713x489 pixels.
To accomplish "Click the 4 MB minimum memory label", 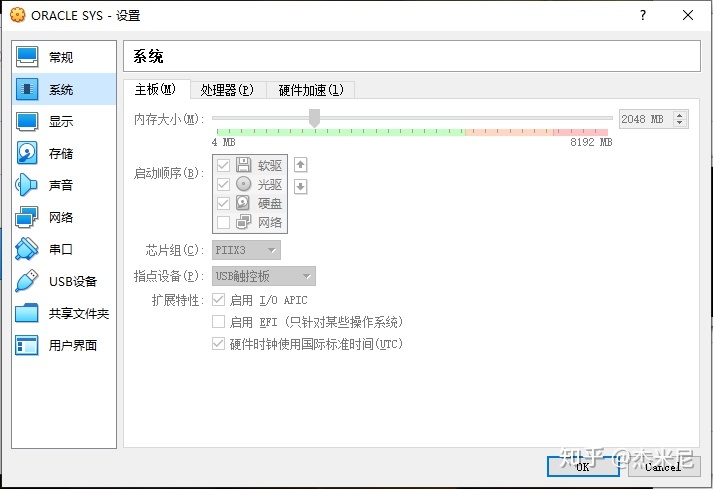I will (223, 142).
